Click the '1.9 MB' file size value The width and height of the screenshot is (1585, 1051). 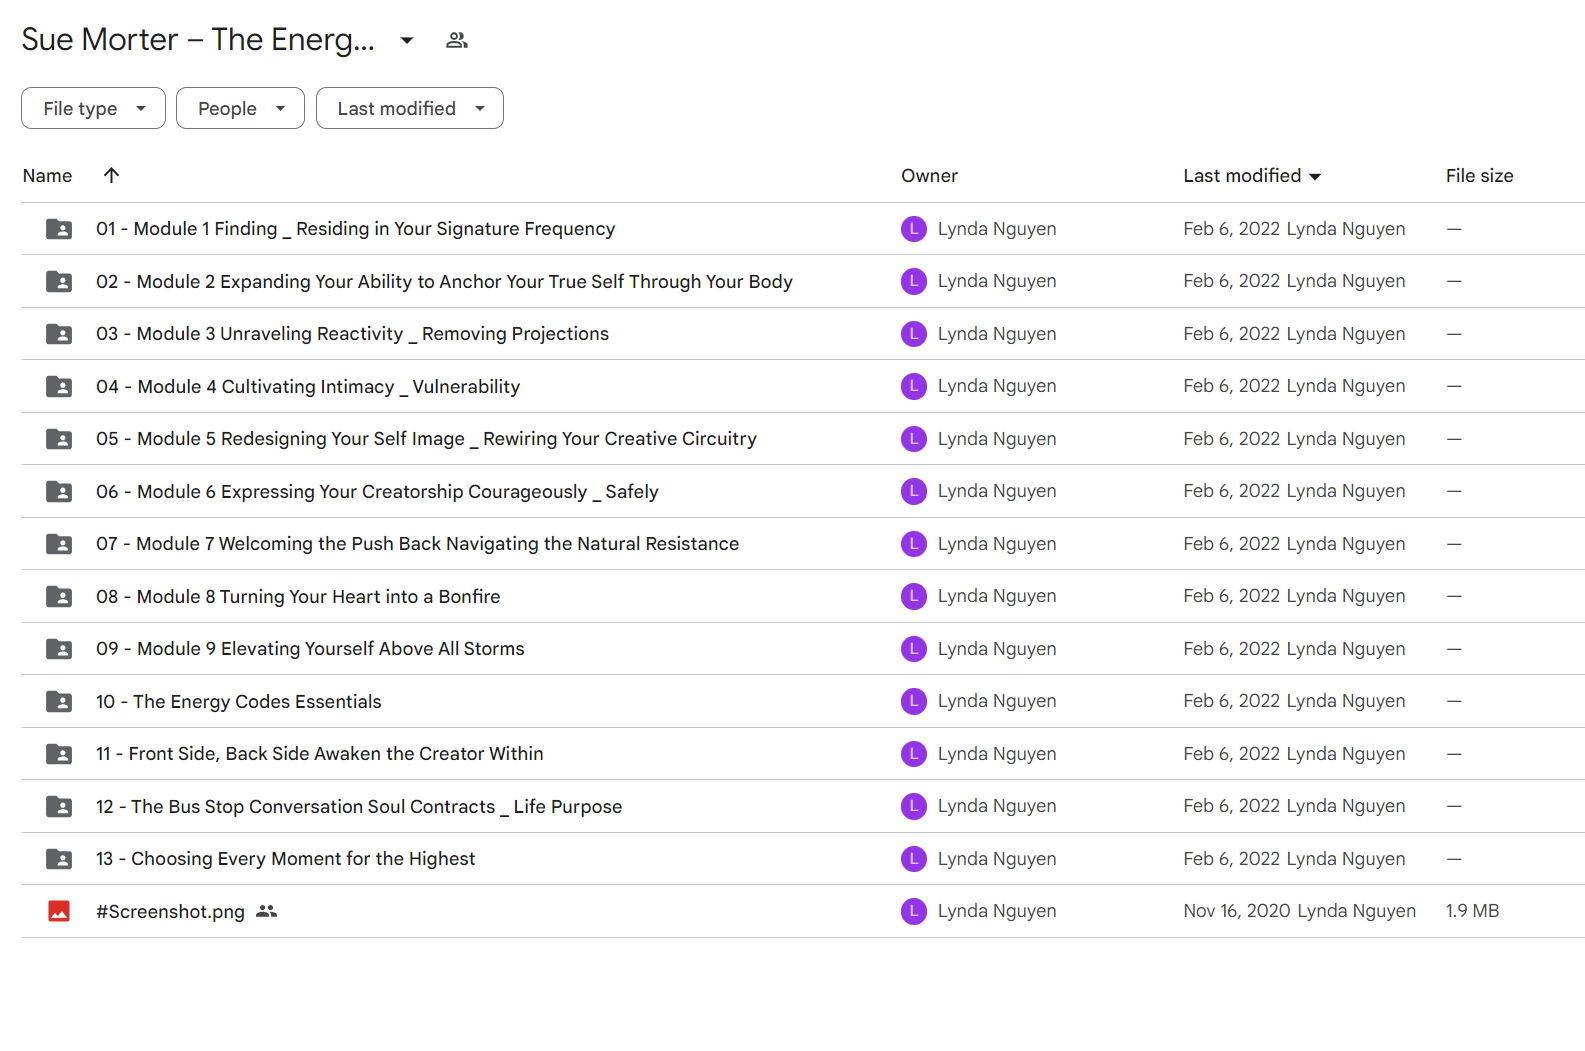(1472, 911)
